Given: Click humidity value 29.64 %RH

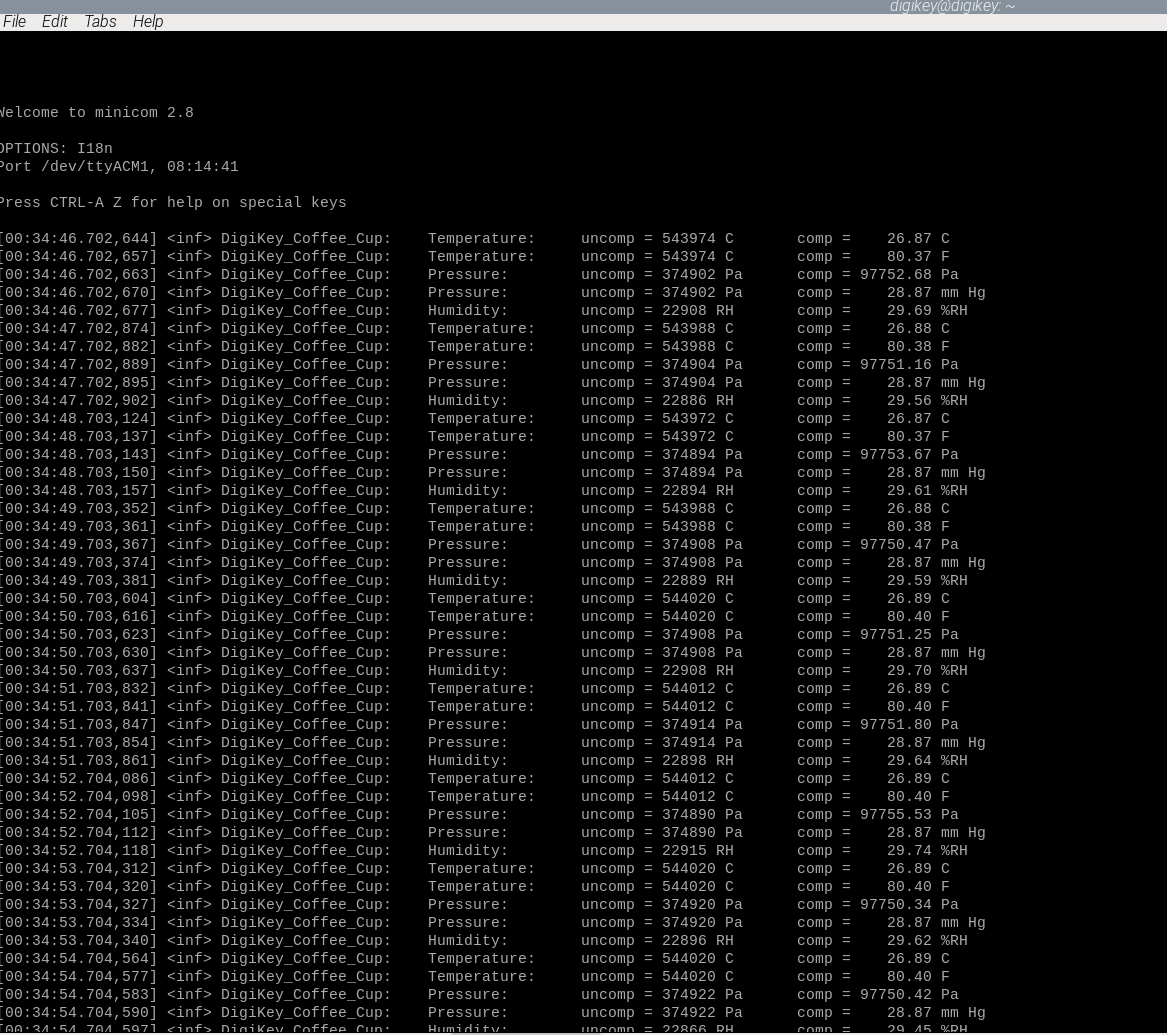Looking at the screenshot, I should (927, 760).
